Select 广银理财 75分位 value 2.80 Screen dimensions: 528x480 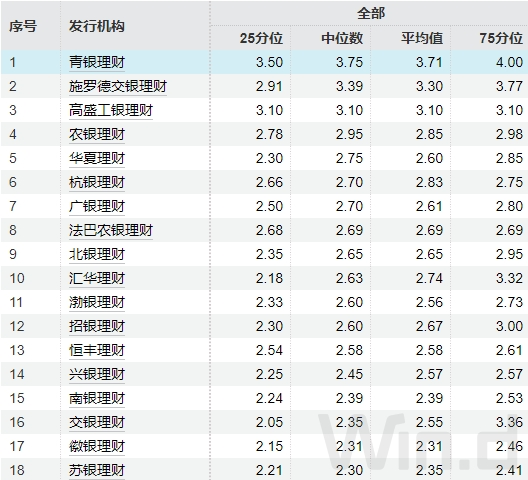pyautogui.click(x=509, y=206)
